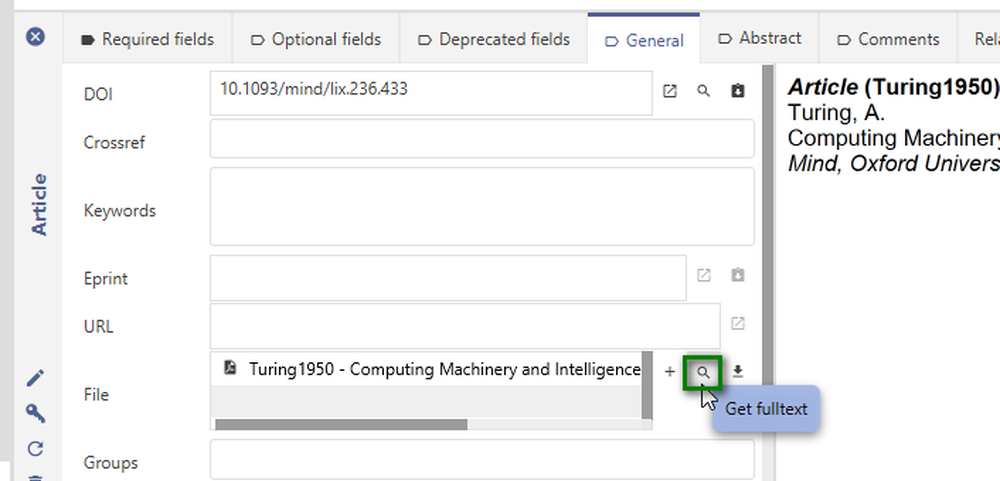Click the pencil icon in left sidebar
Viewport: 1000px width, 481px height.
[x=36, y=378]
